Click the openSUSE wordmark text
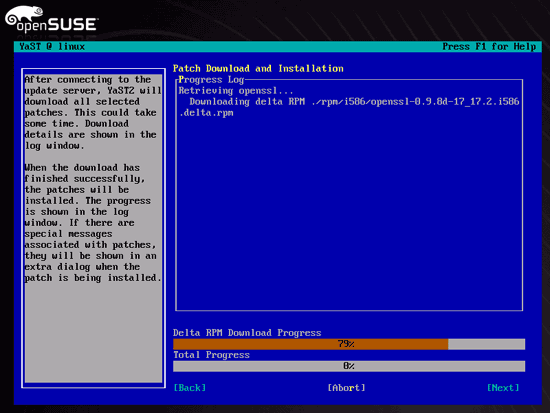The image size is (550, 413). pos(56,26)
